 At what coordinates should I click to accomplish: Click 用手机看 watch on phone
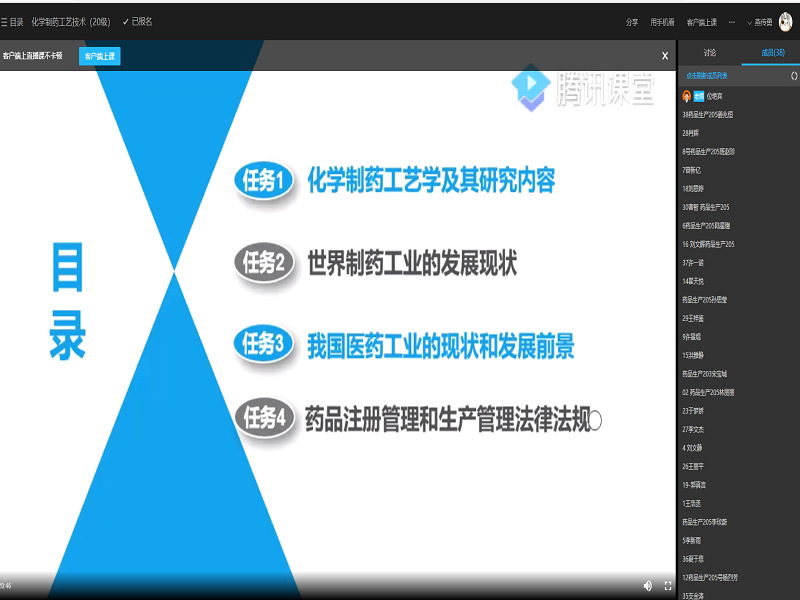[662, 21]
